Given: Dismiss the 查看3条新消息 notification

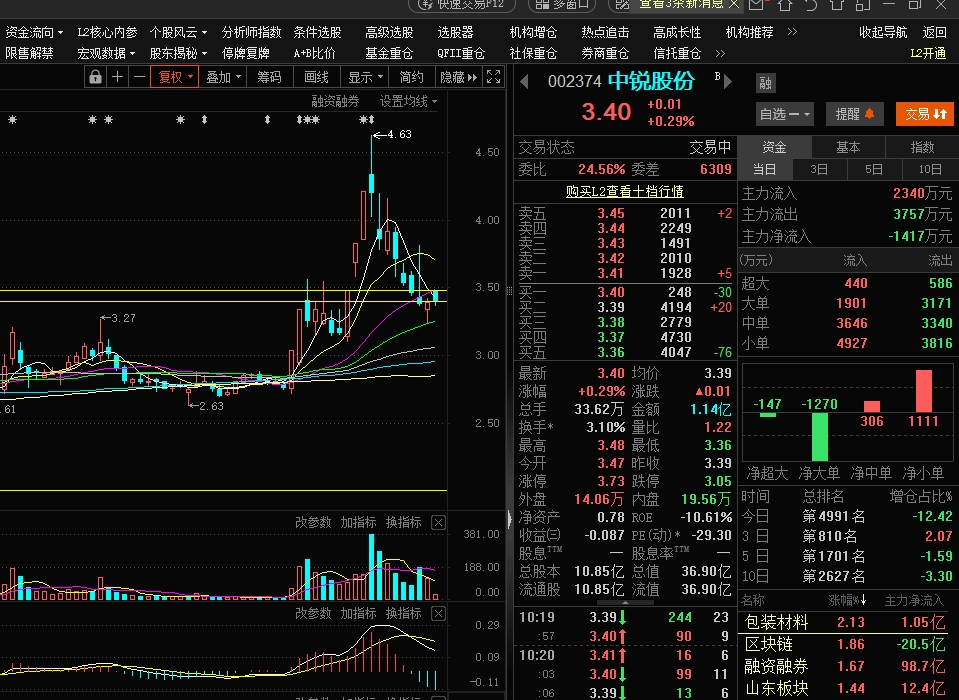Looking at the screenshot, I should 734,5.
